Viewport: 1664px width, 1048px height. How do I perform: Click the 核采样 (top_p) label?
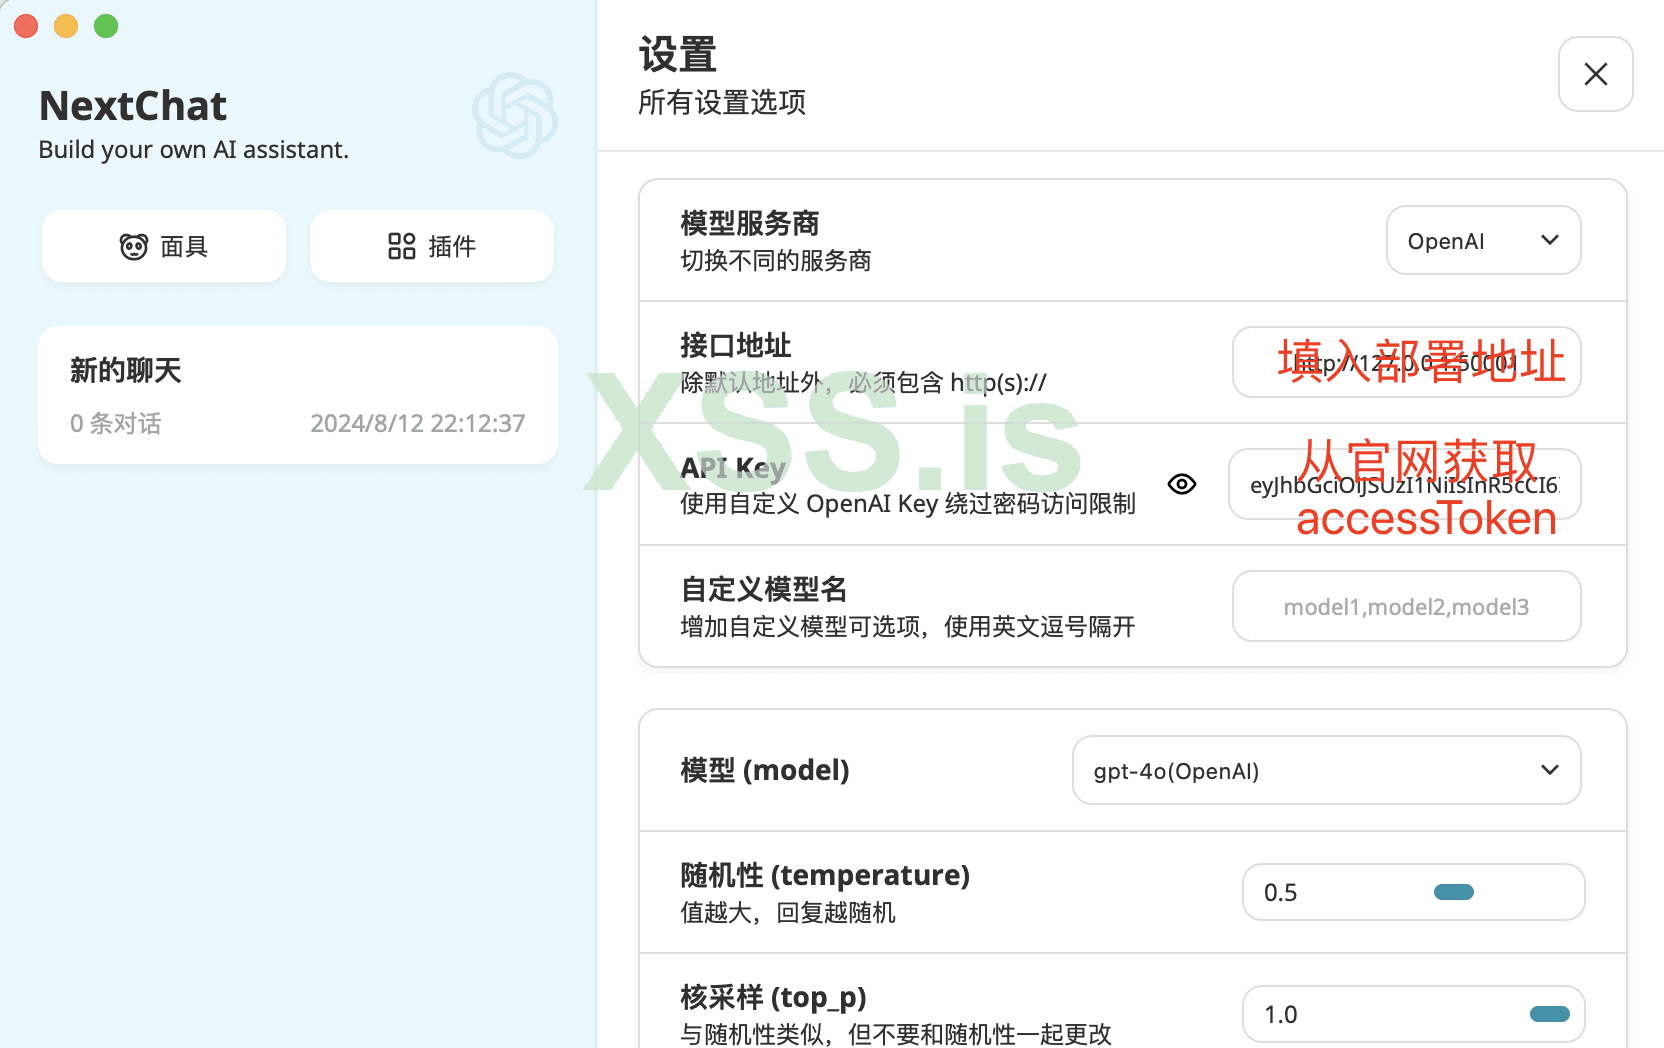point(773,997)
